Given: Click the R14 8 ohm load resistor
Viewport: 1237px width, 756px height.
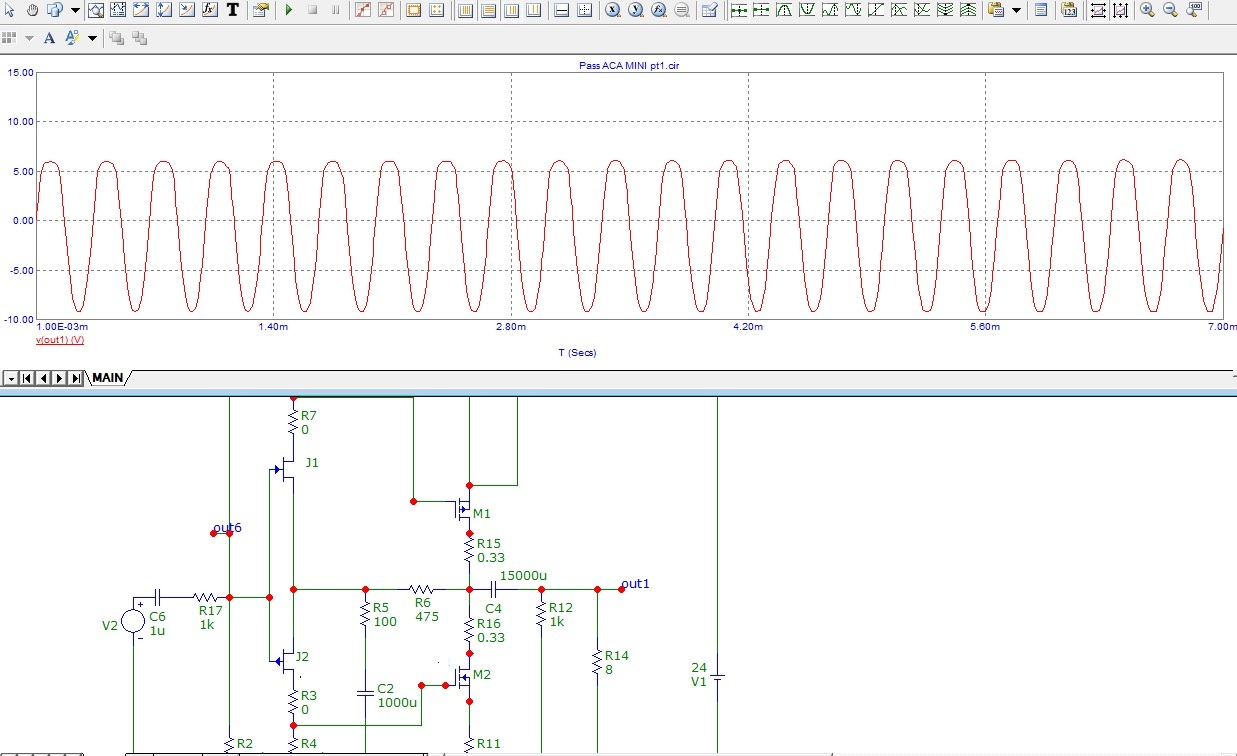Looking at the screenshot, I should 597,661.
